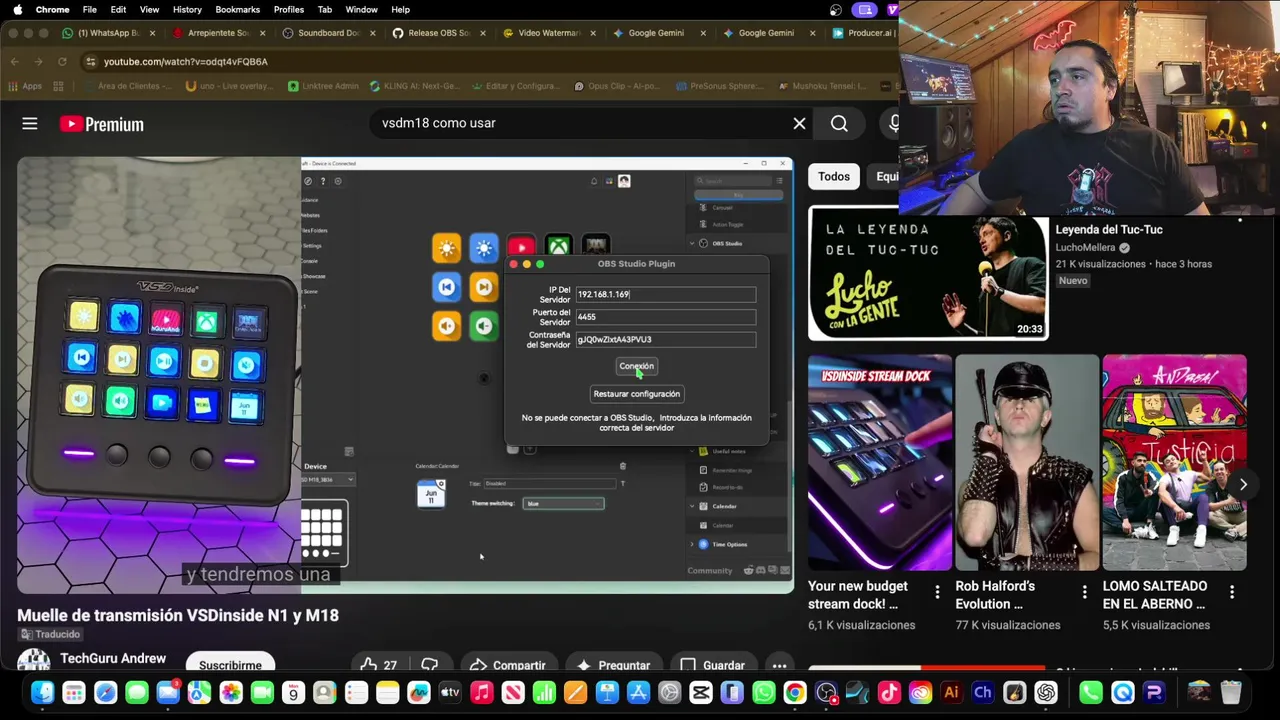Open 'Rob Halford's Evolution' short thumbnail

1027,462
